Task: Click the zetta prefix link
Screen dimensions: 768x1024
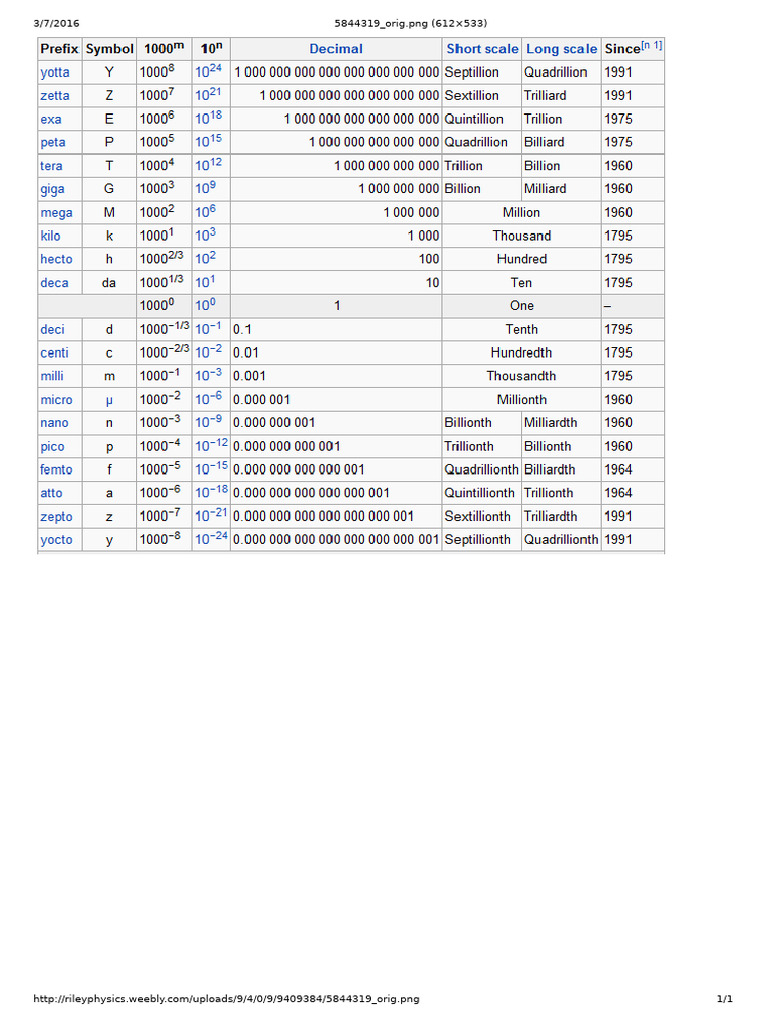Action: [x=55, y=96]
